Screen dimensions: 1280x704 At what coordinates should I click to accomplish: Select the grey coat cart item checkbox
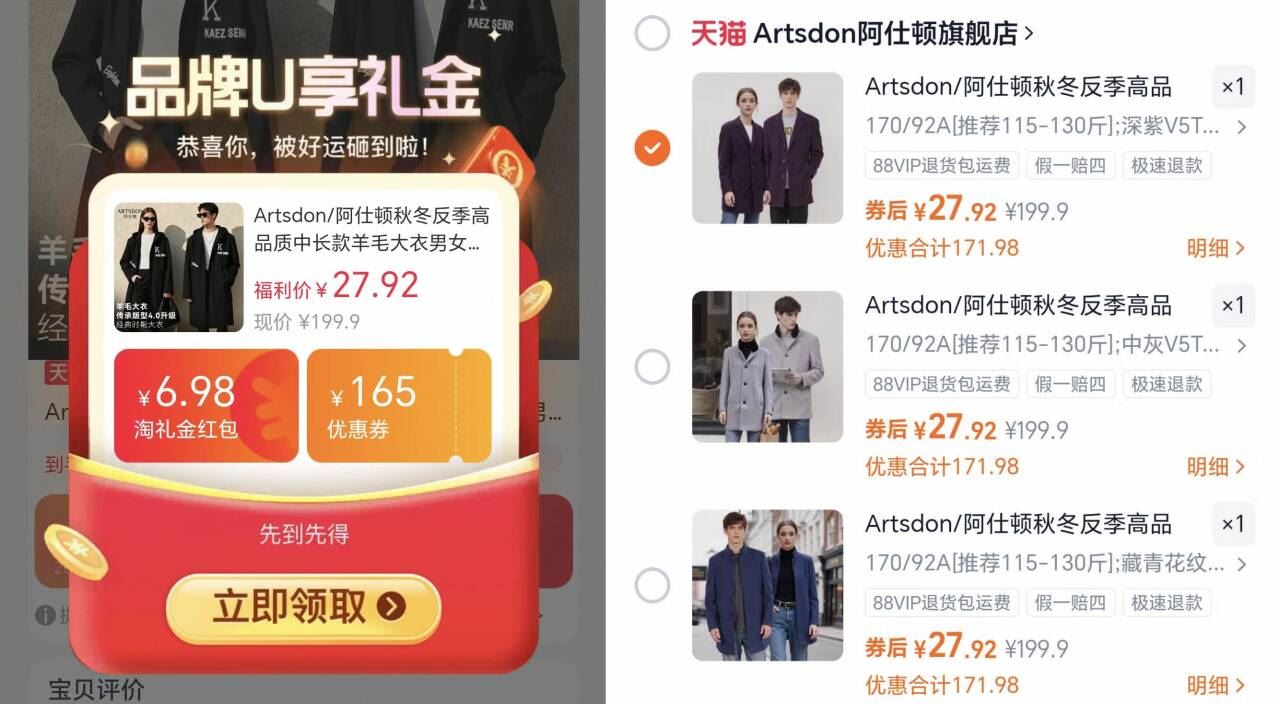coord(652,367)
